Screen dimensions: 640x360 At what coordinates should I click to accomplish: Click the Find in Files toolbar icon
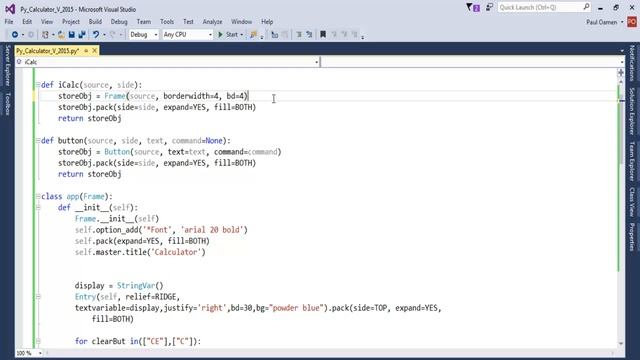[x=253, y=35]
